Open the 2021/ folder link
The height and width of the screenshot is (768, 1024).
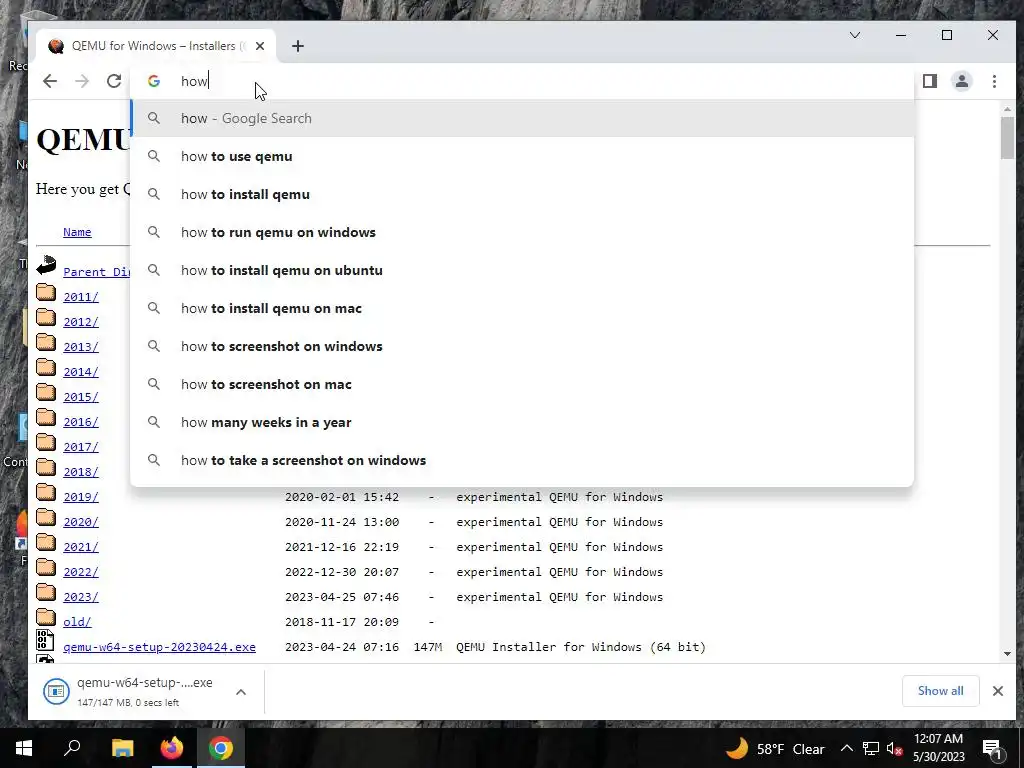[x=81, y=547]
